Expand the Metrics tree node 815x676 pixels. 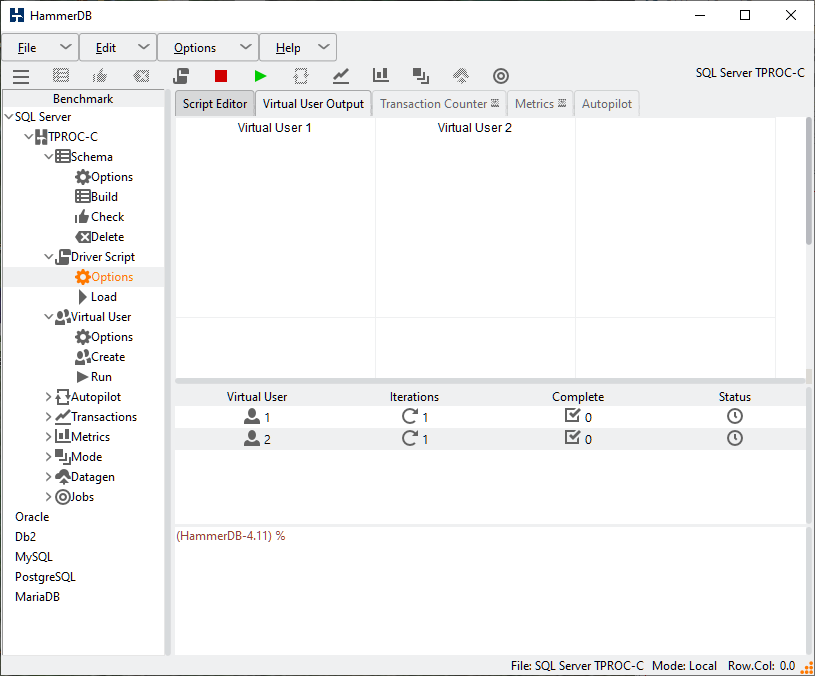tap(48, 437)
